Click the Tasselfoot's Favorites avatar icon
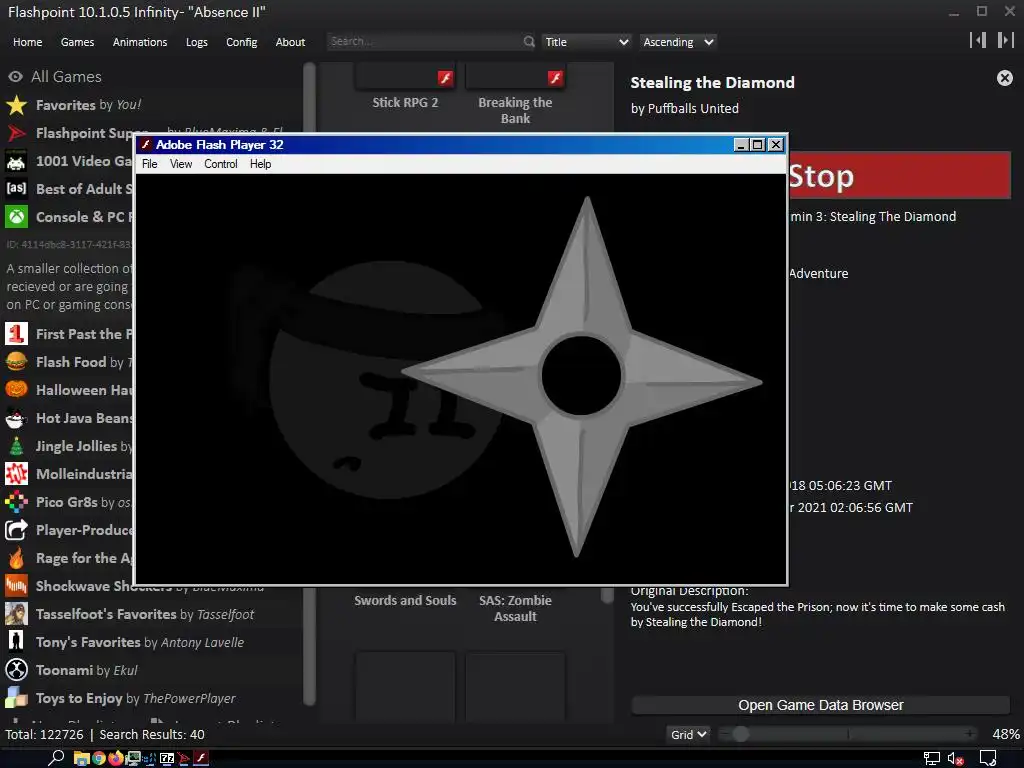 pos(16,614)
